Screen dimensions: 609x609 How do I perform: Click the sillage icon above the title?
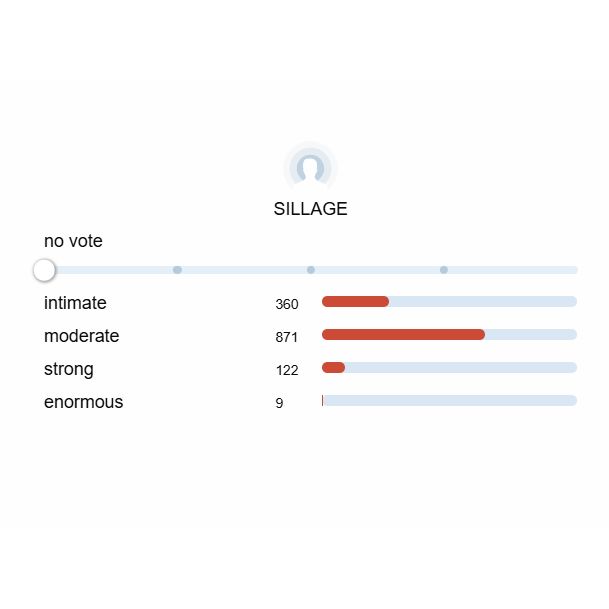[x=310, y=167]
